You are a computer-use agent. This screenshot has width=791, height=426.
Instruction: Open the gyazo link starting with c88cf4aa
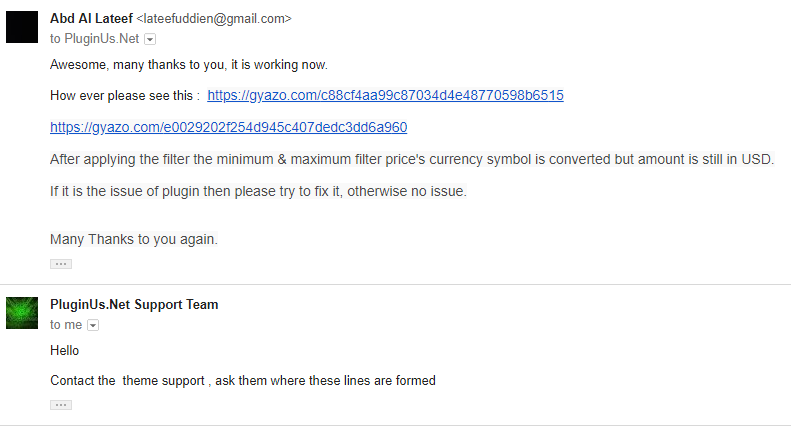(385, 96)
